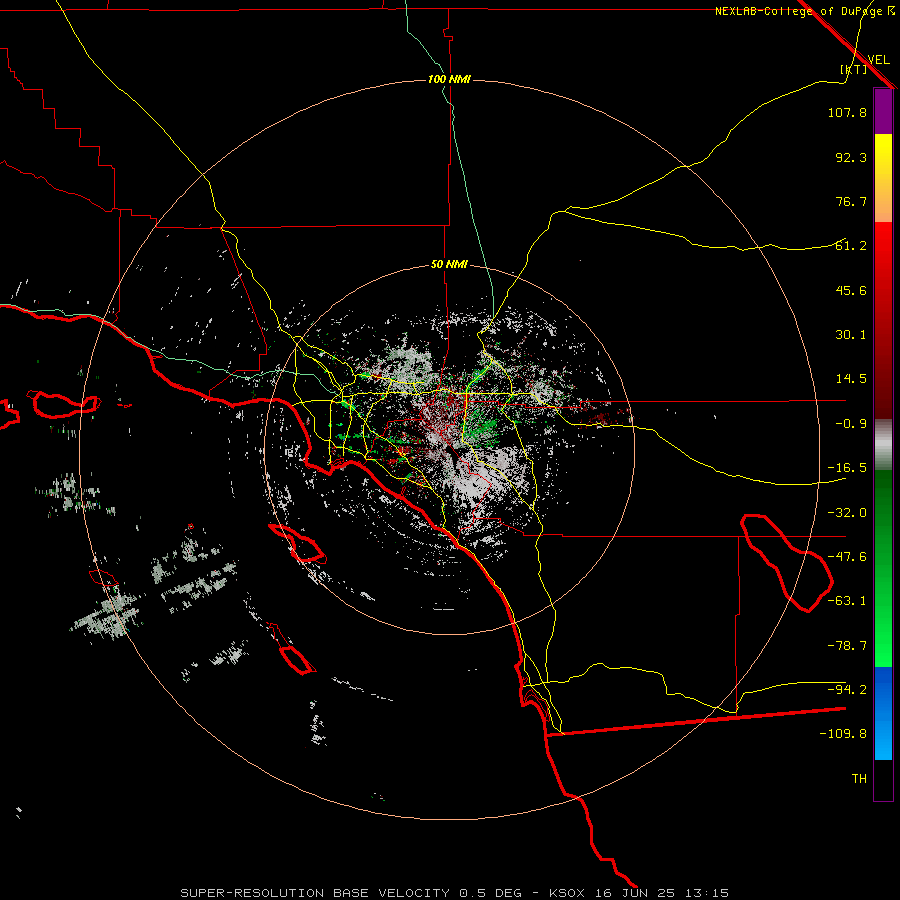Screen dimensions: 900x900
Task: Click the -16.5 legend value
Action: (x=847, y=468)
